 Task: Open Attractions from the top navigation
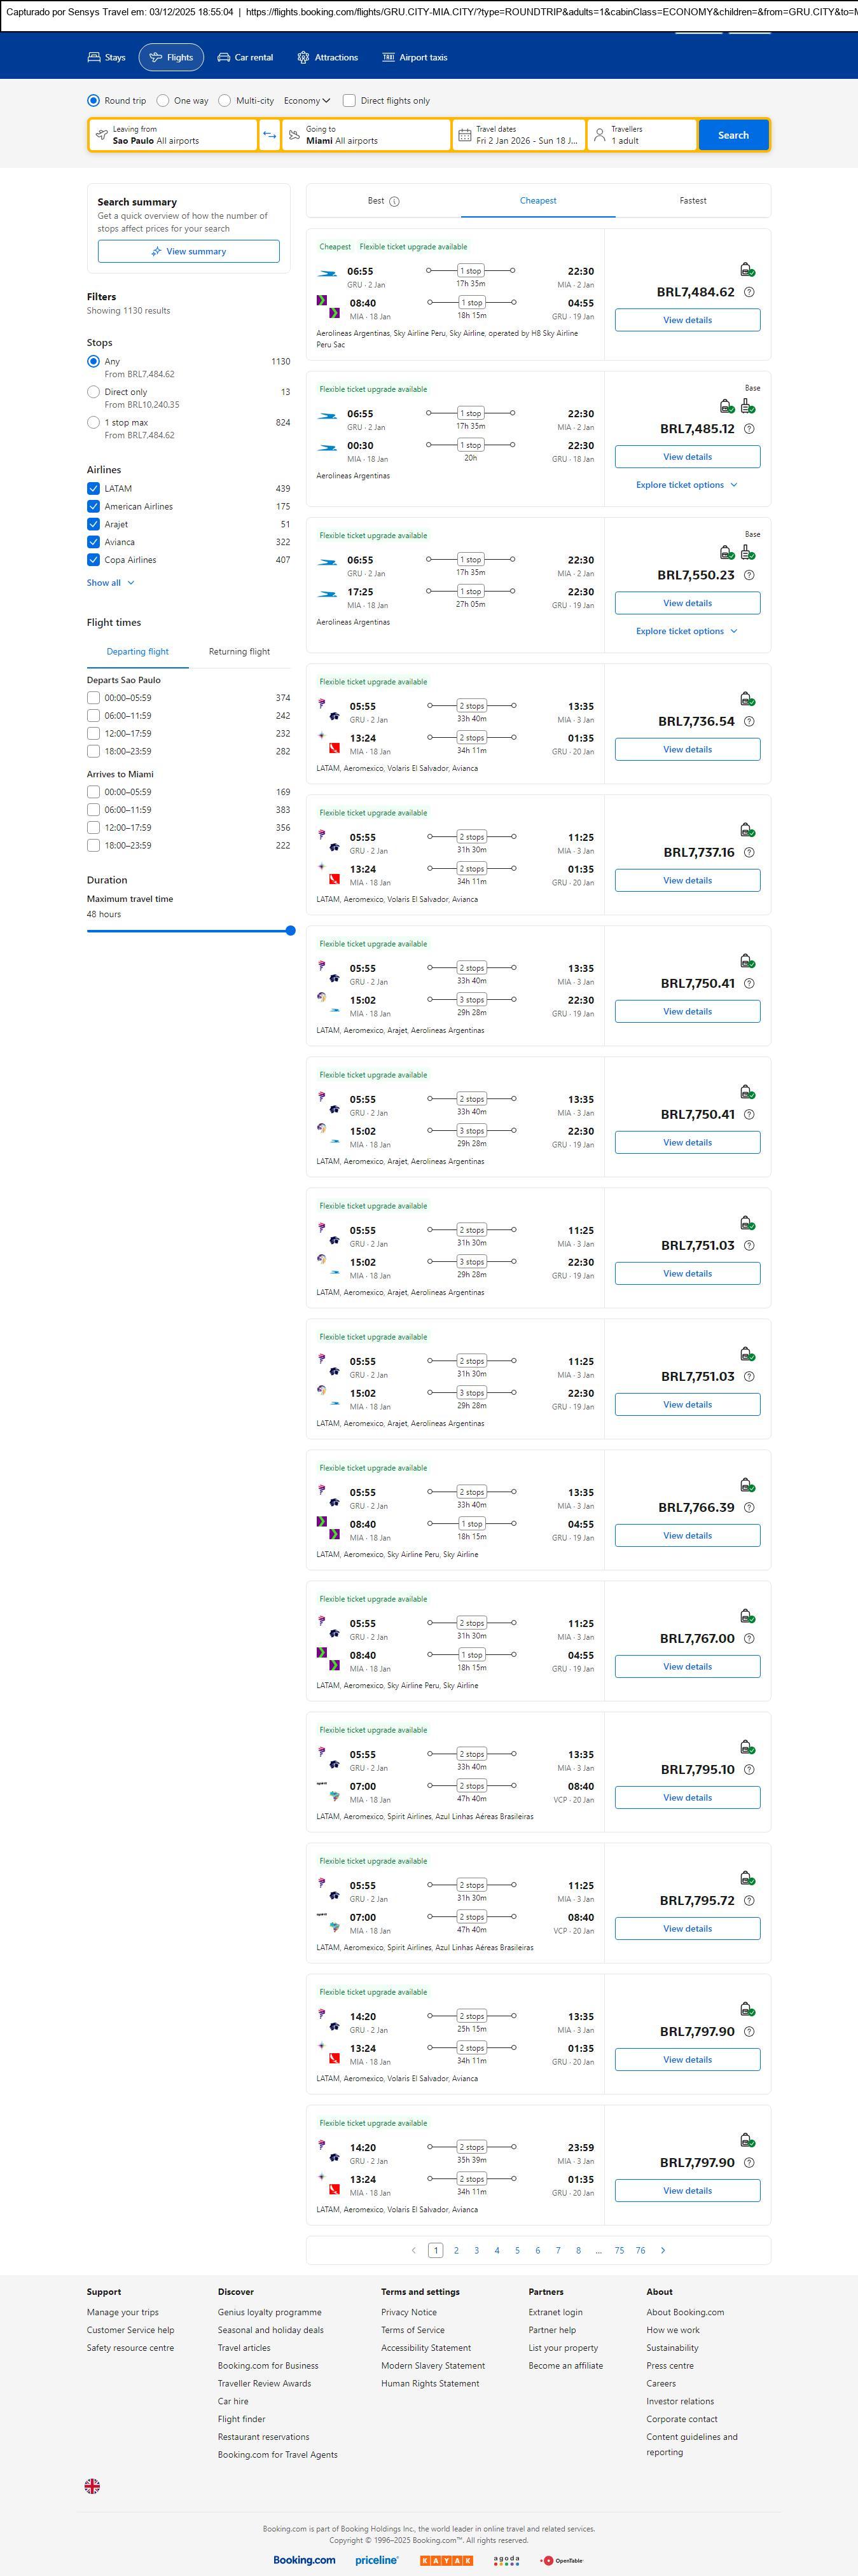pyautogui.click(x=327, y=58)
